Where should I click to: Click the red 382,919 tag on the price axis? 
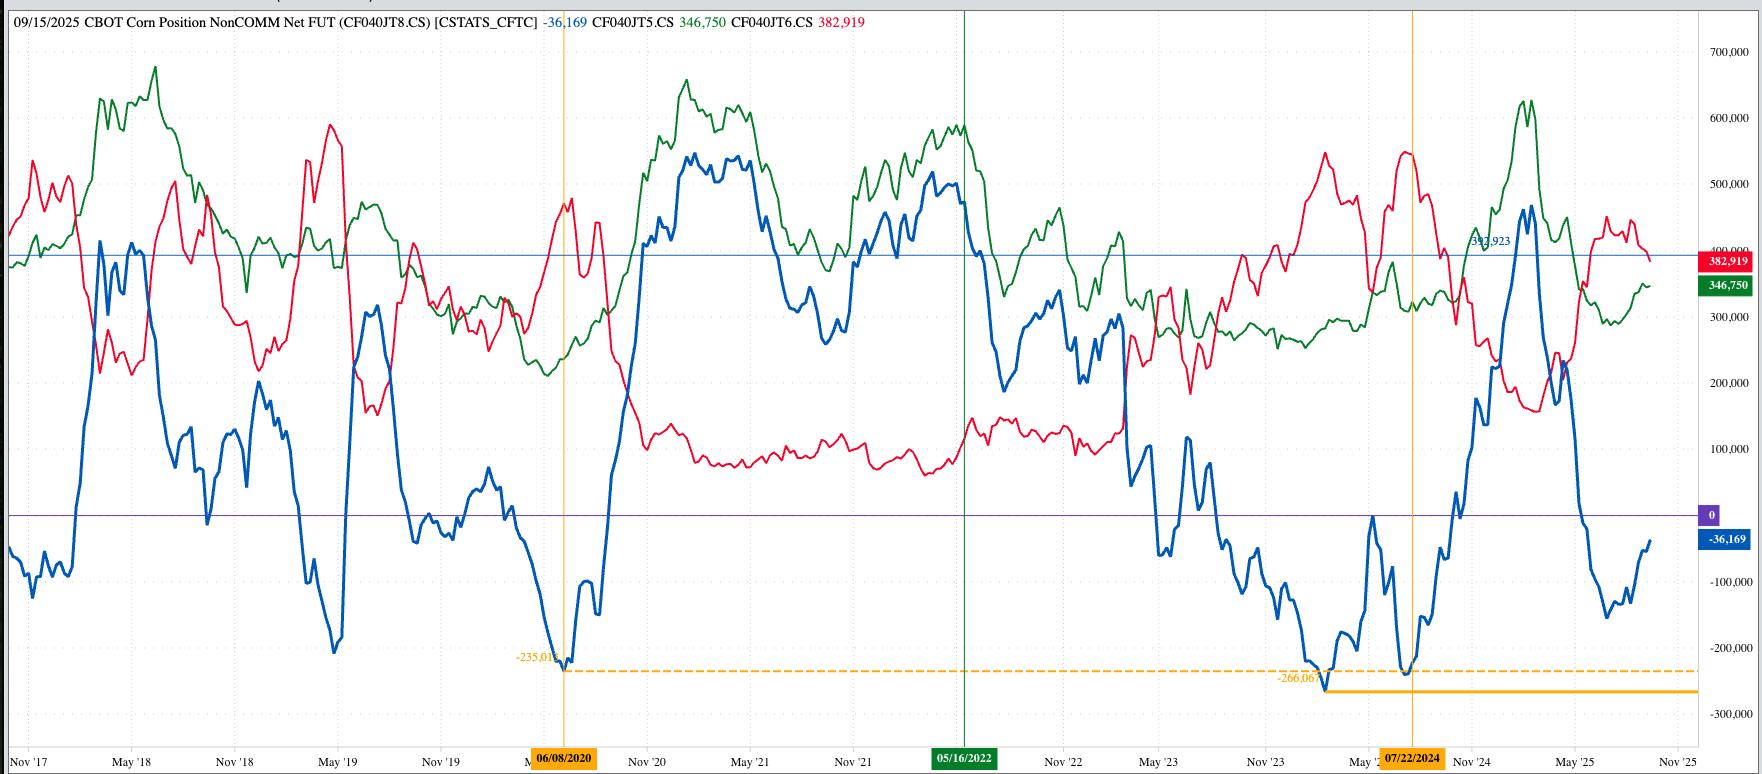(1727, 261)
